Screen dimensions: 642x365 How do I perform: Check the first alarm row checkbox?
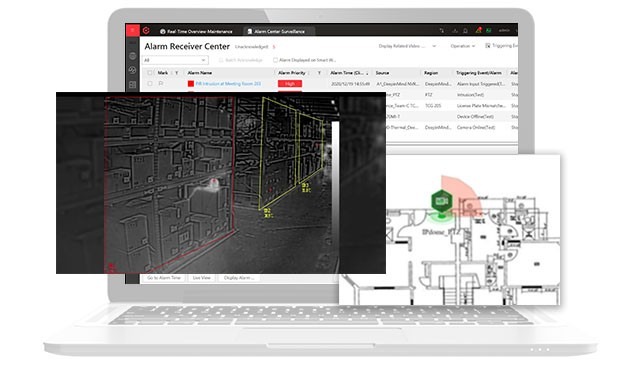[150, 84]
